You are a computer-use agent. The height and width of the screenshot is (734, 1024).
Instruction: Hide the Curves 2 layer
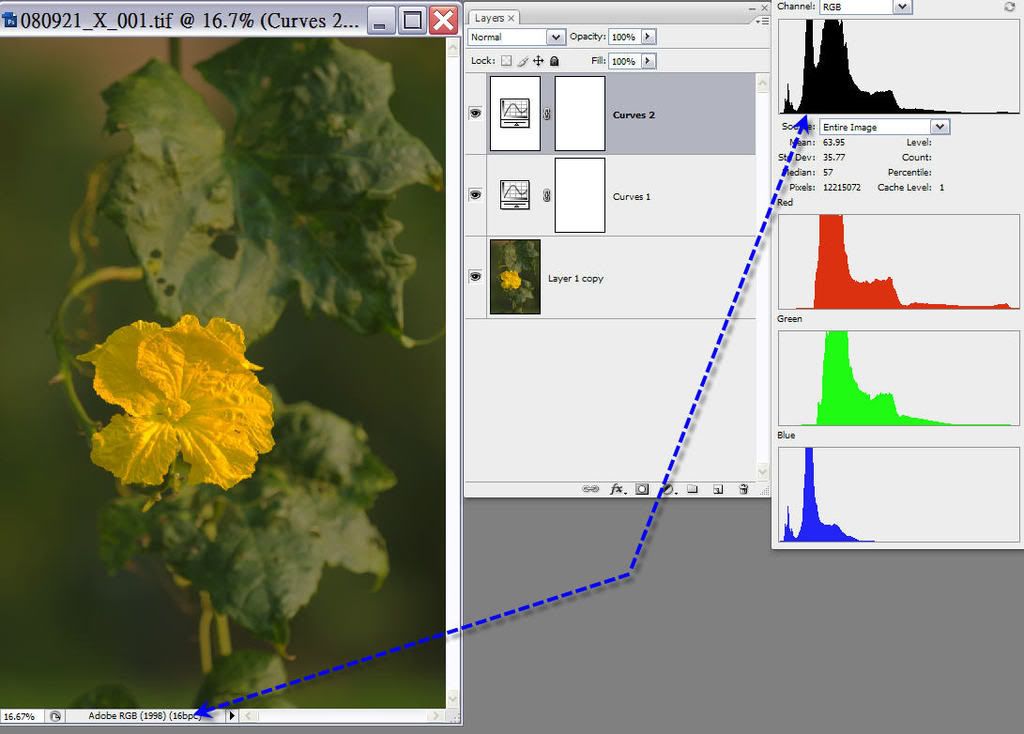click(475, 113)
